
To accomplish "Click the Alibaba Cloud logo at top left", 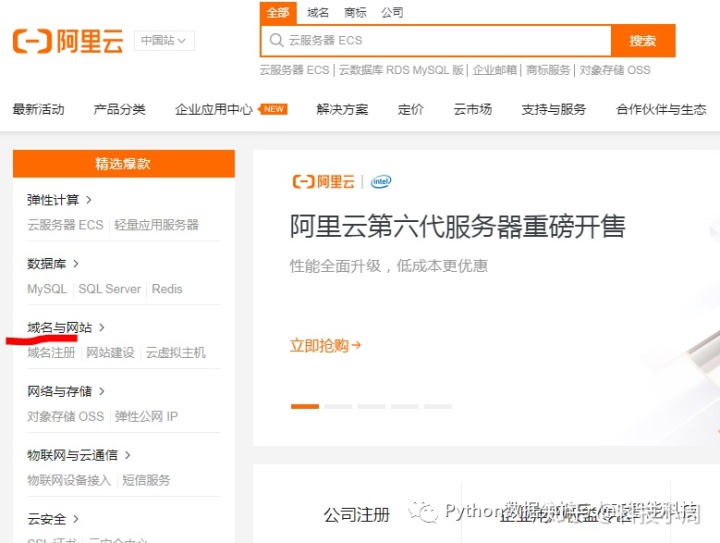I will (68, 41).
